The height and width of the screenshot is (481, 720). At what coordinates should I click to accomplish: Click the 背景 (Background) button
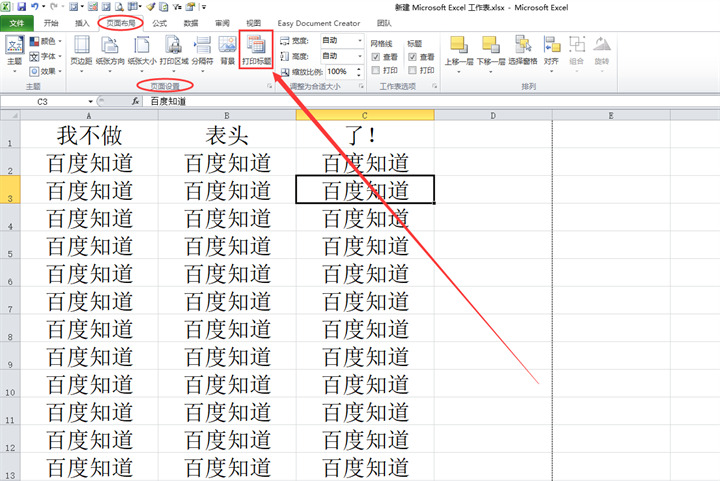(x=228, y=50)
